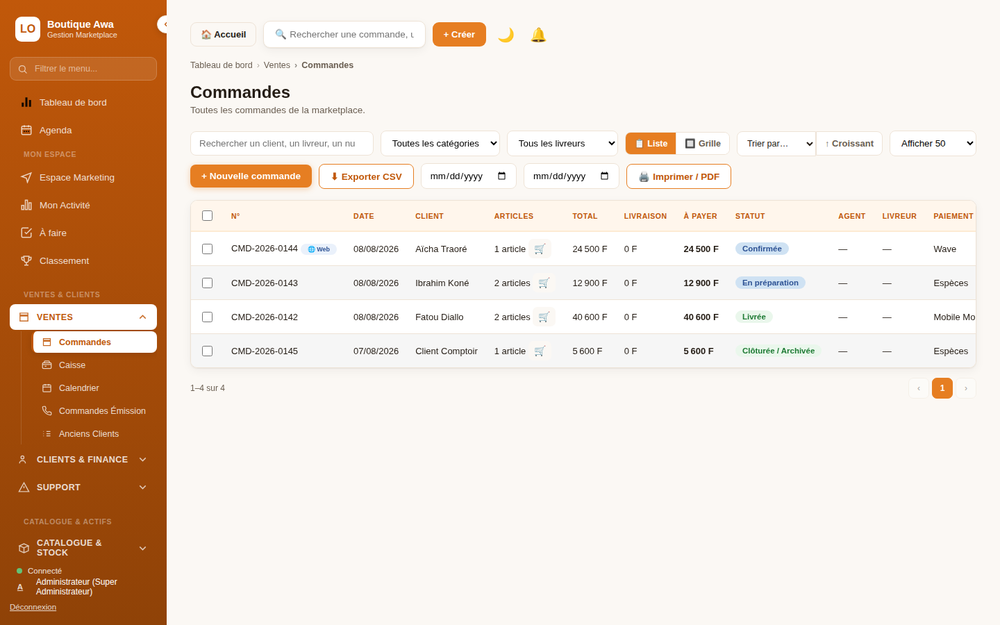Screen dimensions: 1000x625
Task: Click Imprimer / PDF button
Action: (x=679, y=177)
